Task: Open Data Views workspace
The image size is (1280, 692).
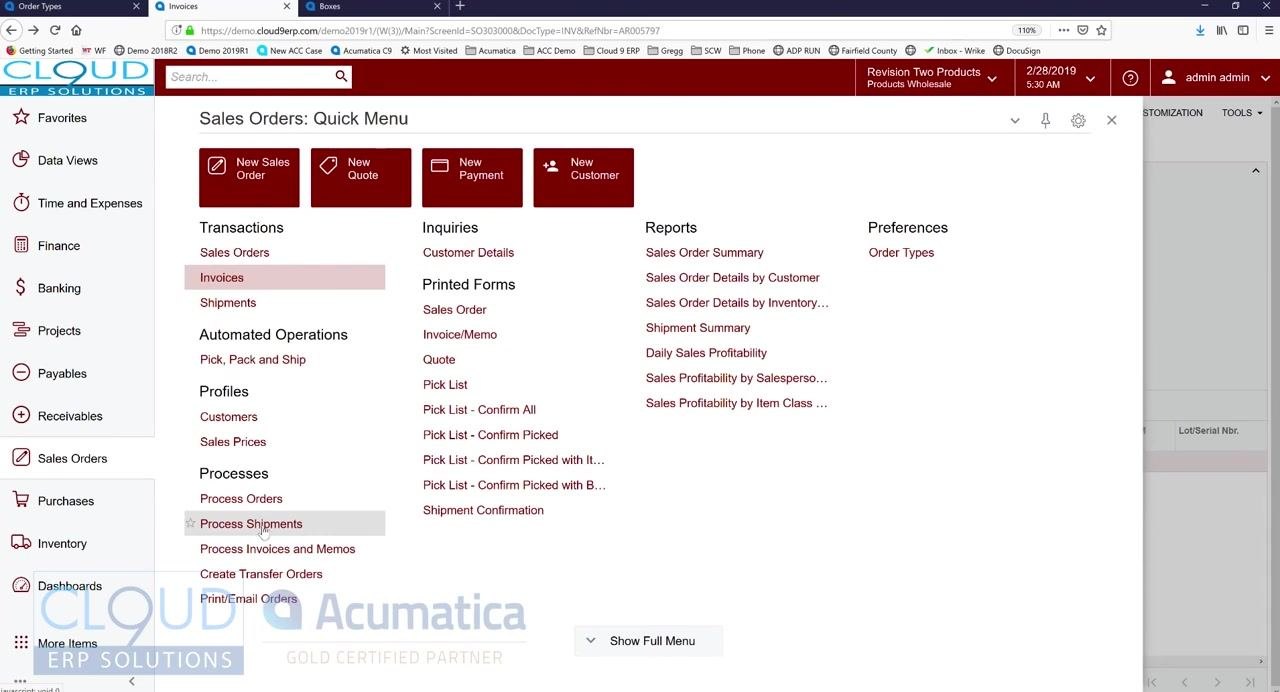Action: click(x=67, y=160)
